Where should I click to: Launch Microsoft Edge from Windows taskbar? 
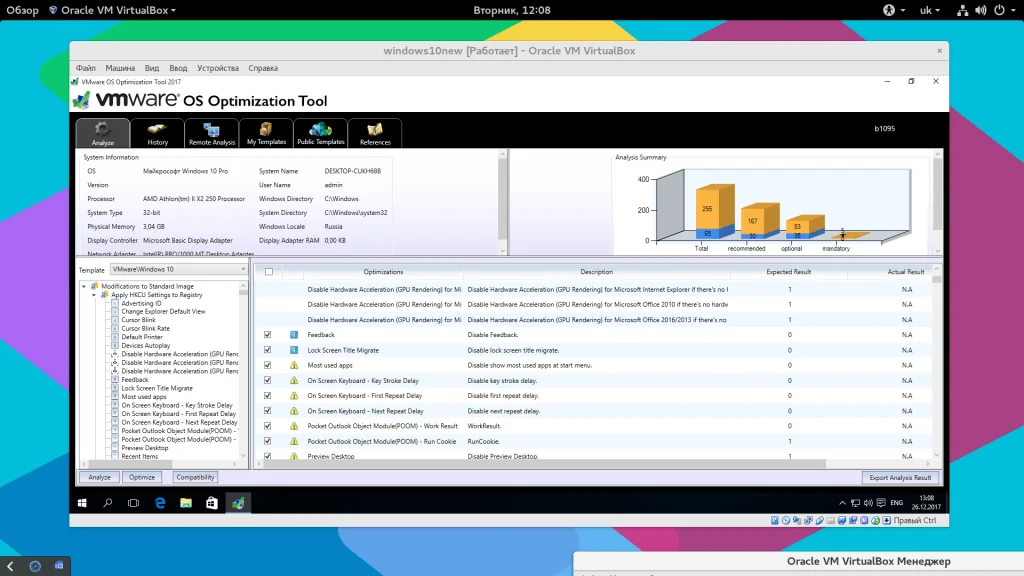click(159, 503)
